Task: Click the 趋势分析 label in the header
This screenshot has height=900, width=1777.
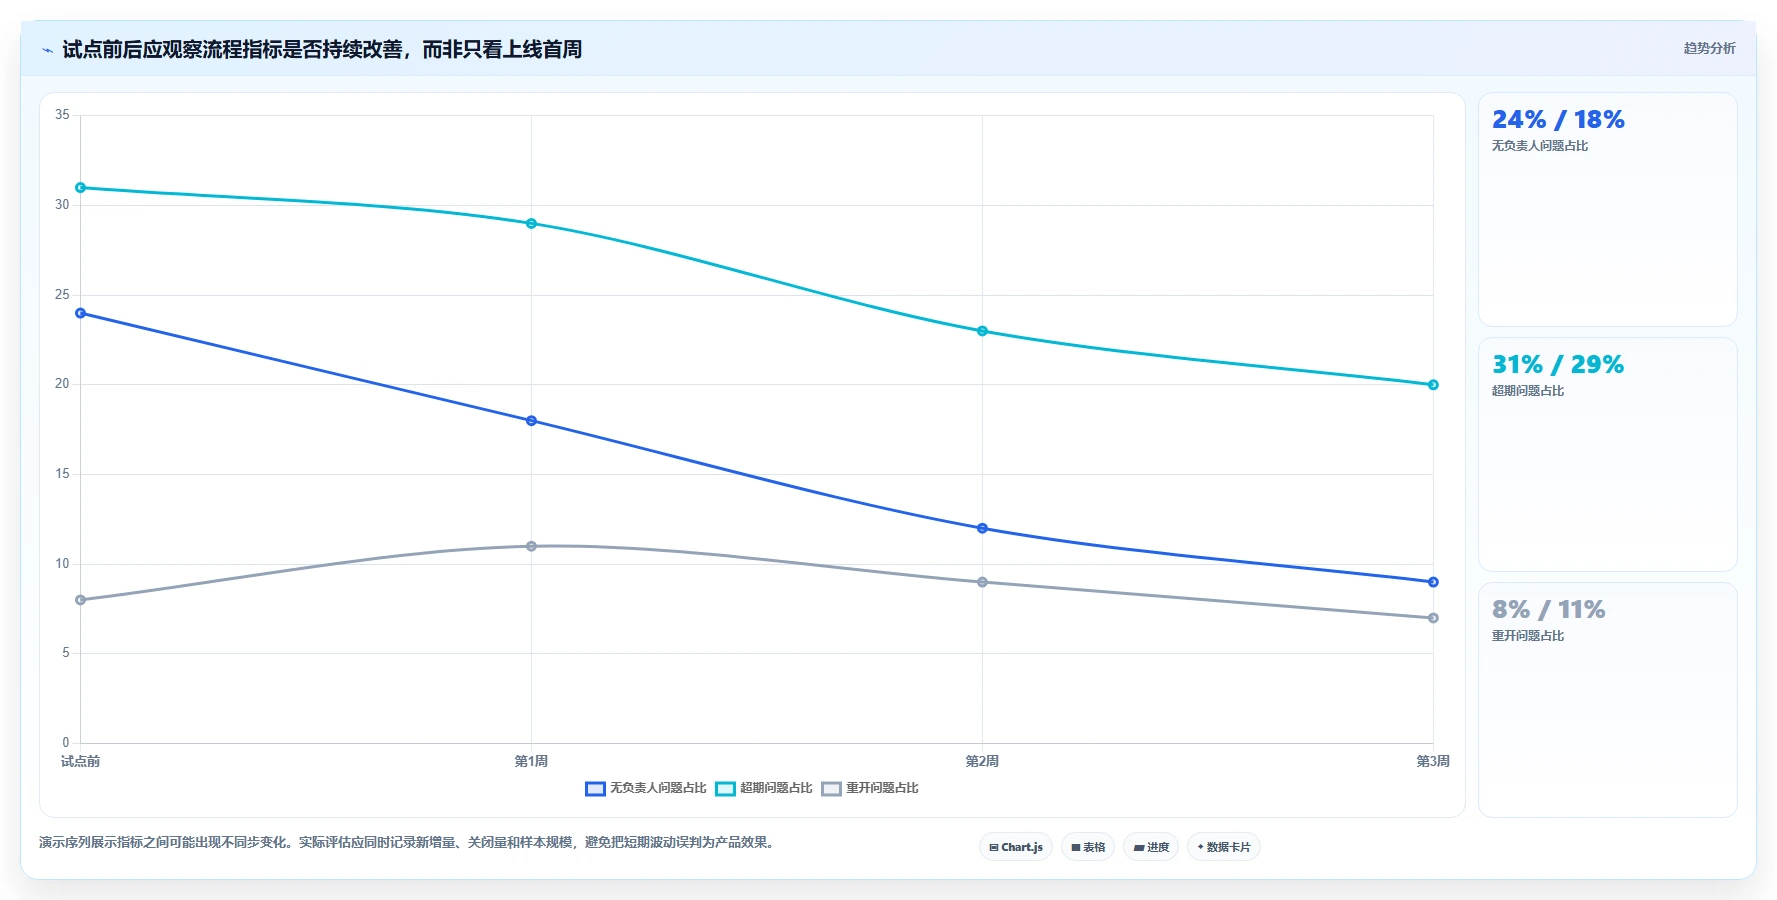Action: click(x=1709, y=48)
